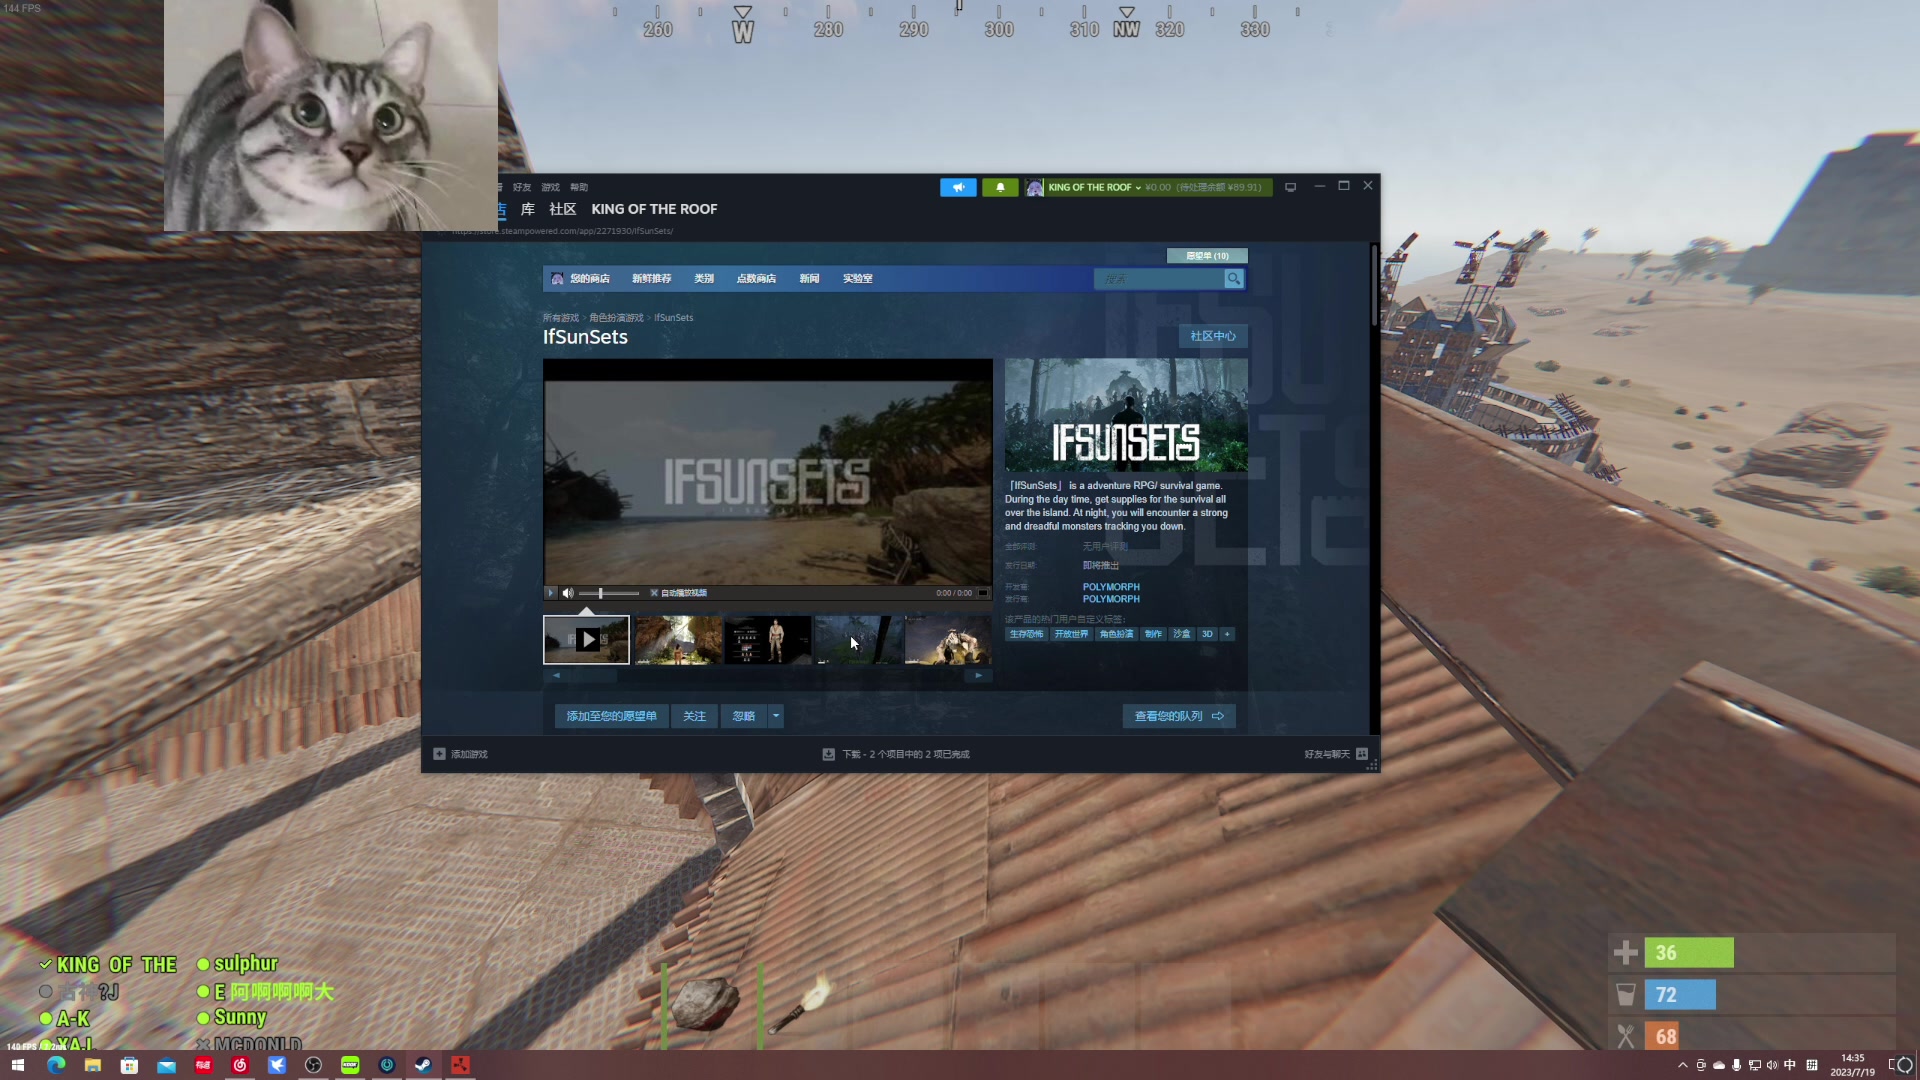Open KING OF THE ROOF account dropdown
The image size is (1920, 1080).
click(x=1093, y=187)
